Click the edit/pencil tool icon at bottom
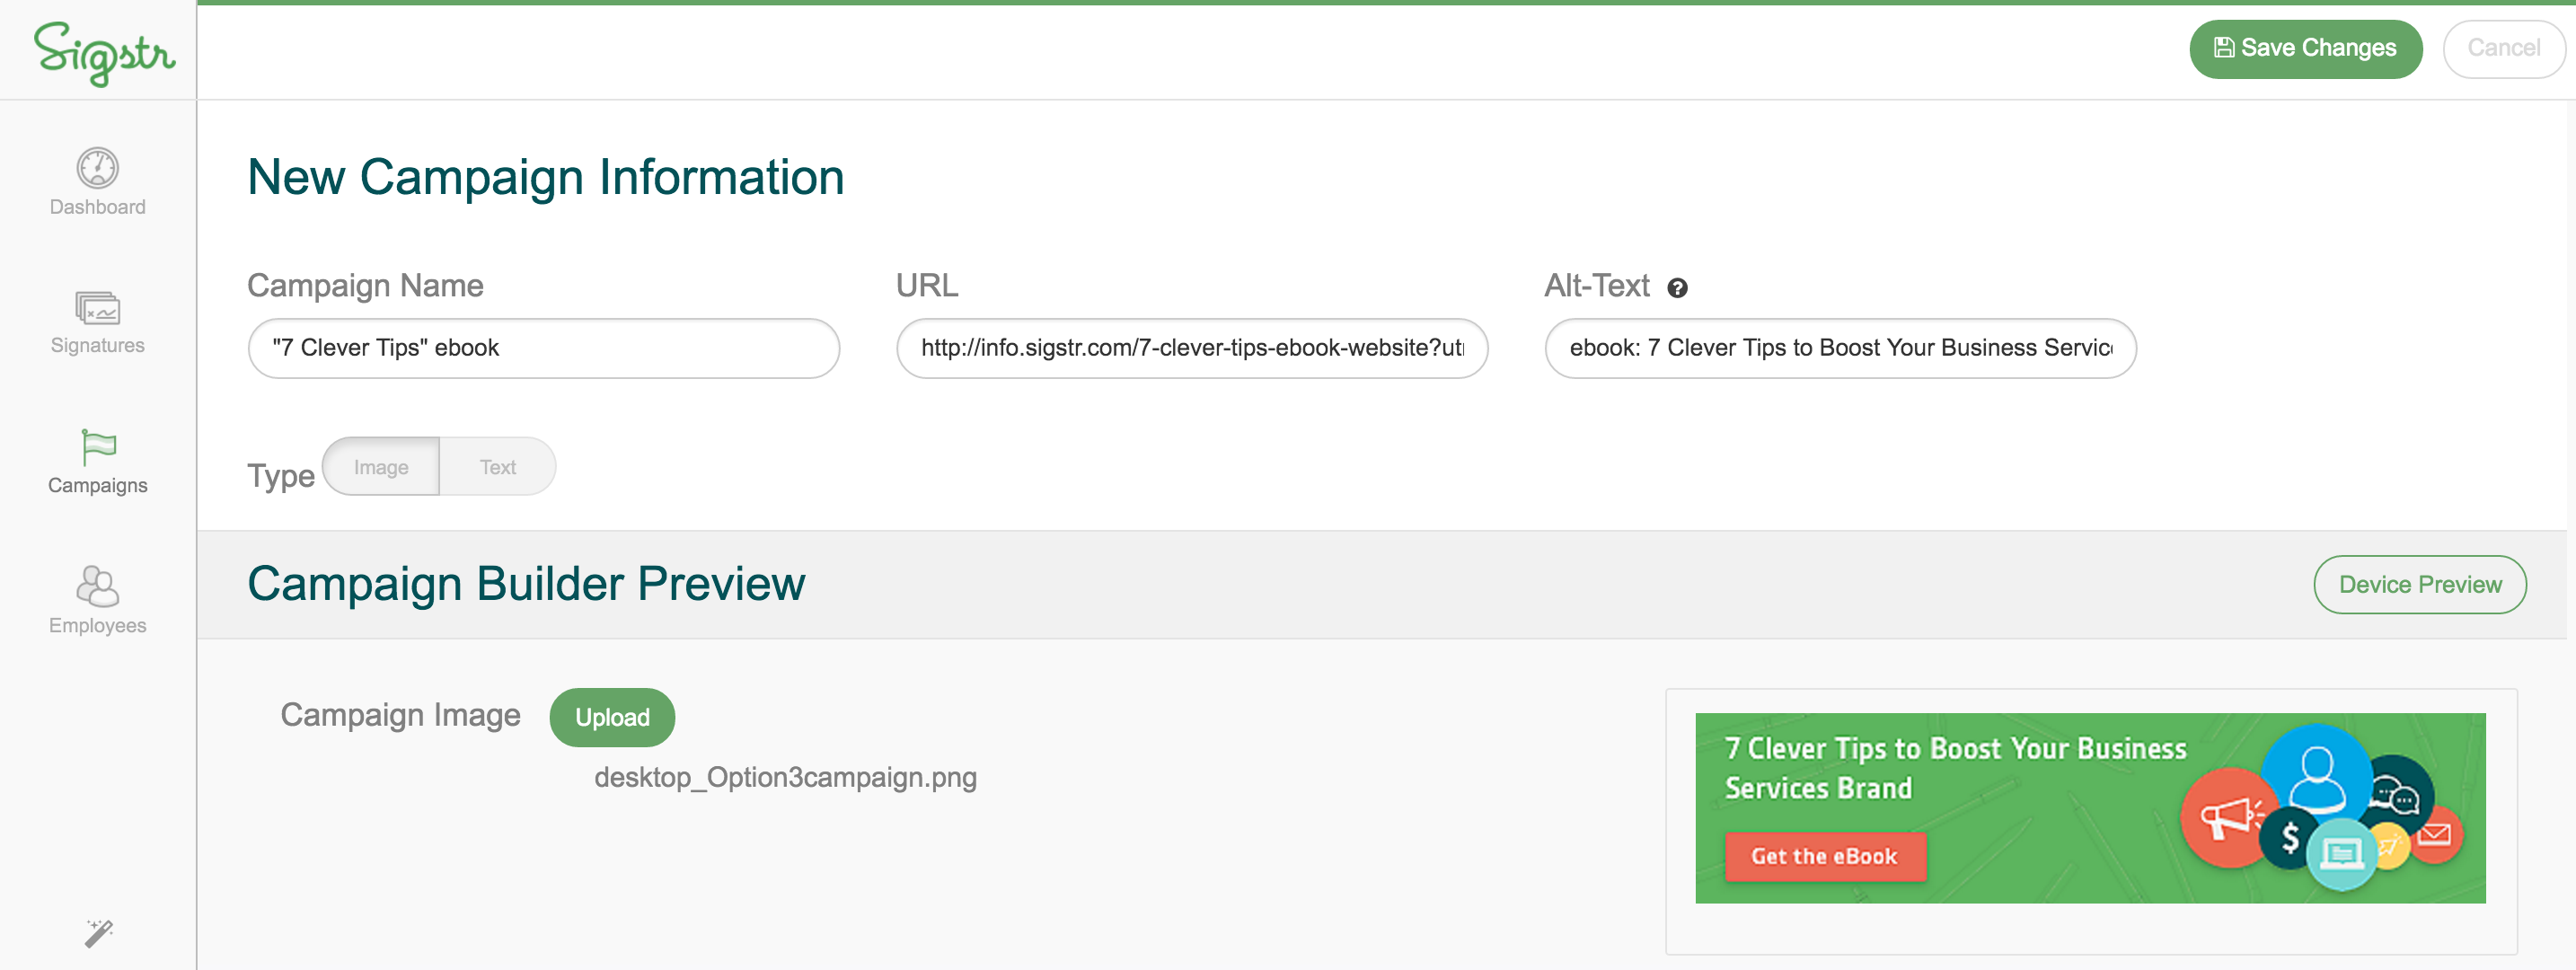The image size is (2576, 970). click(x=97, y=932)
